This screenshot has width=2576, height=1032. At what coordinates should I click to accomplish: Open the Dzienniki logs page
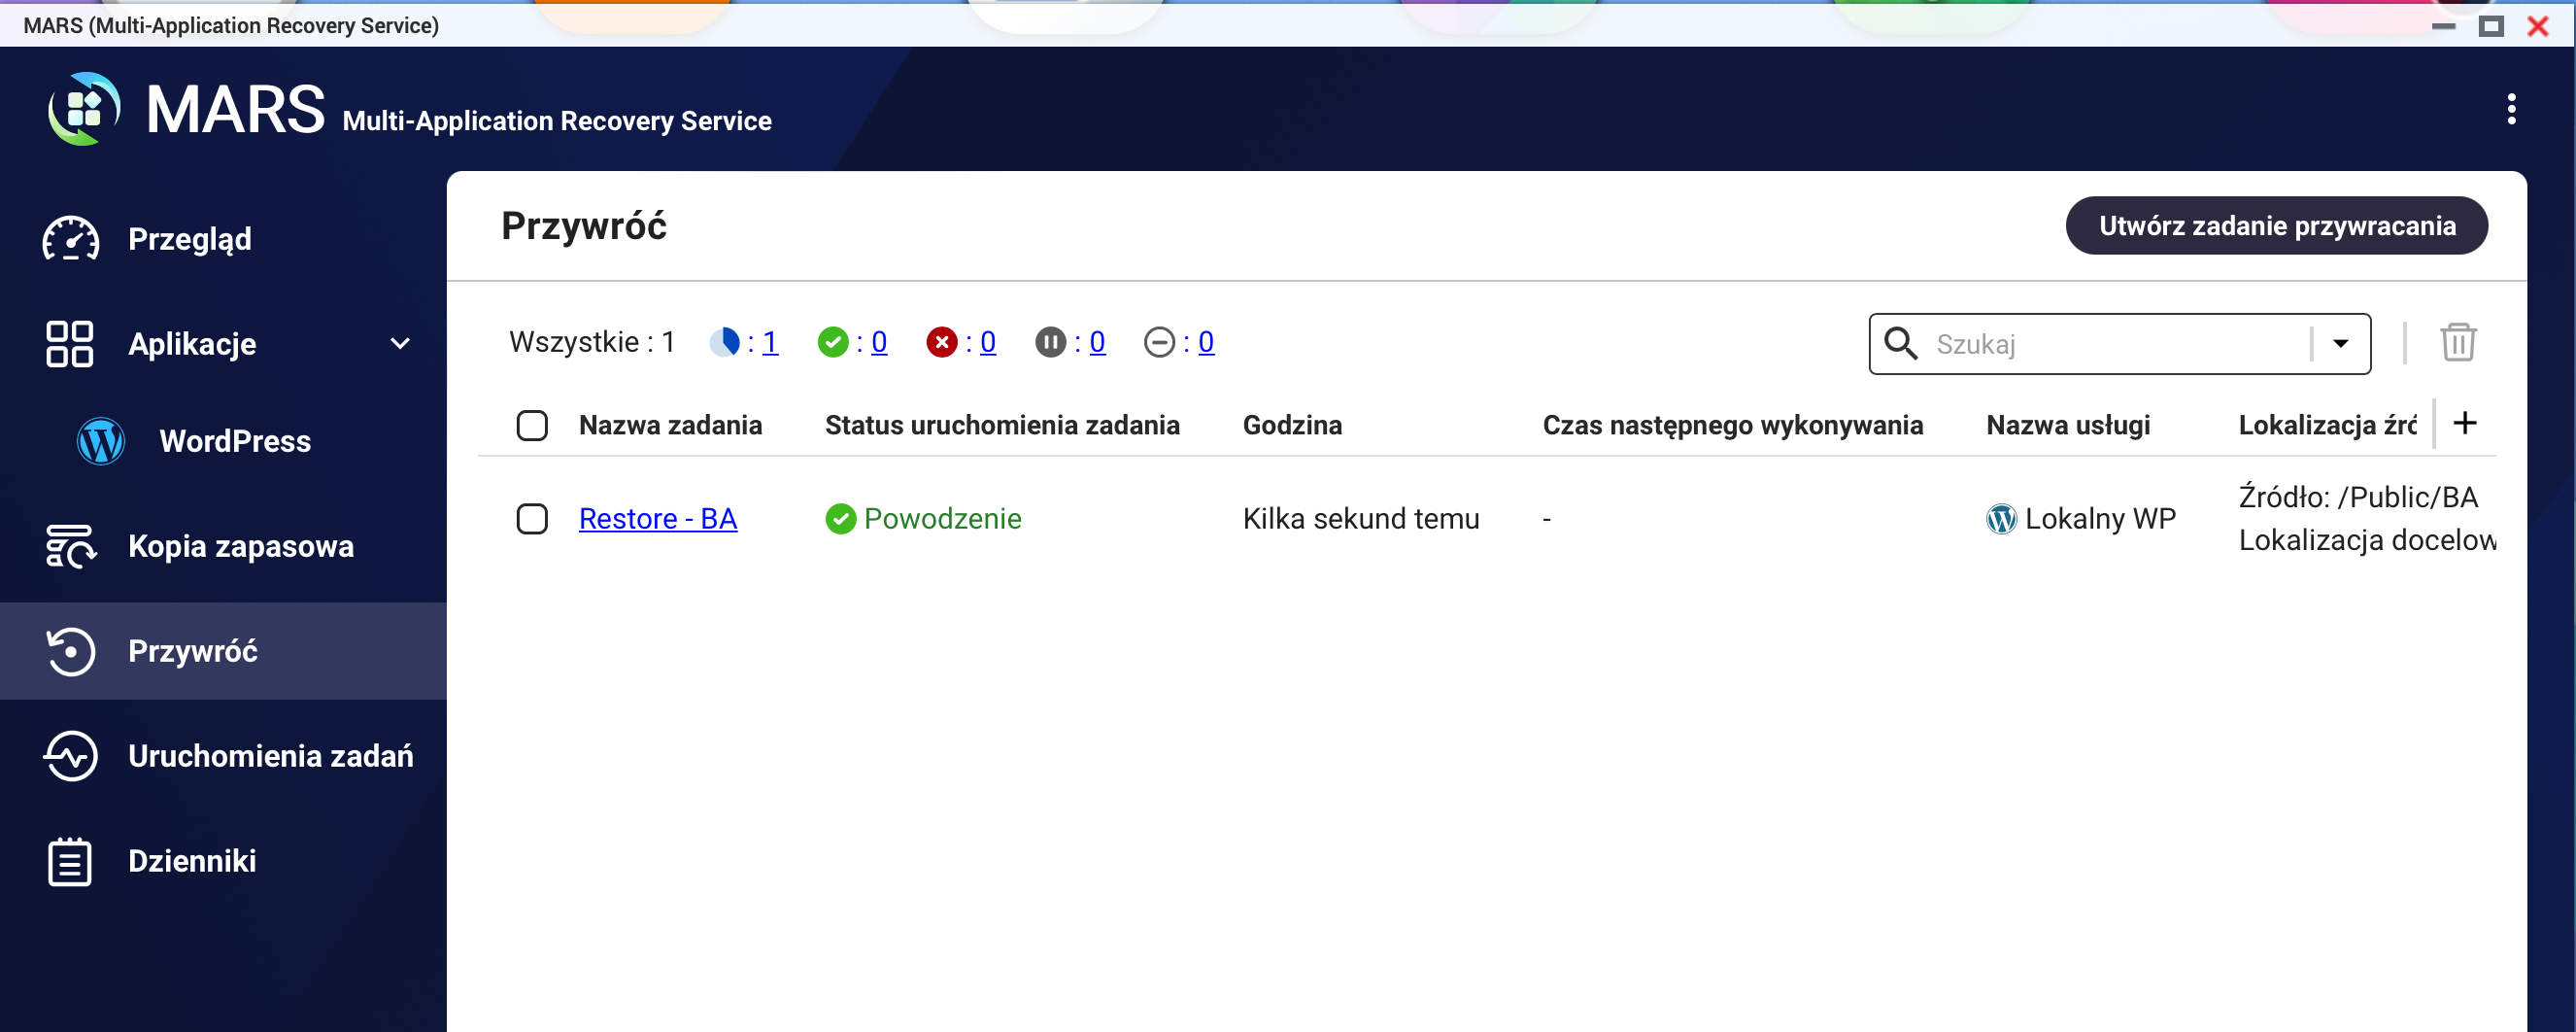(192, 861)
